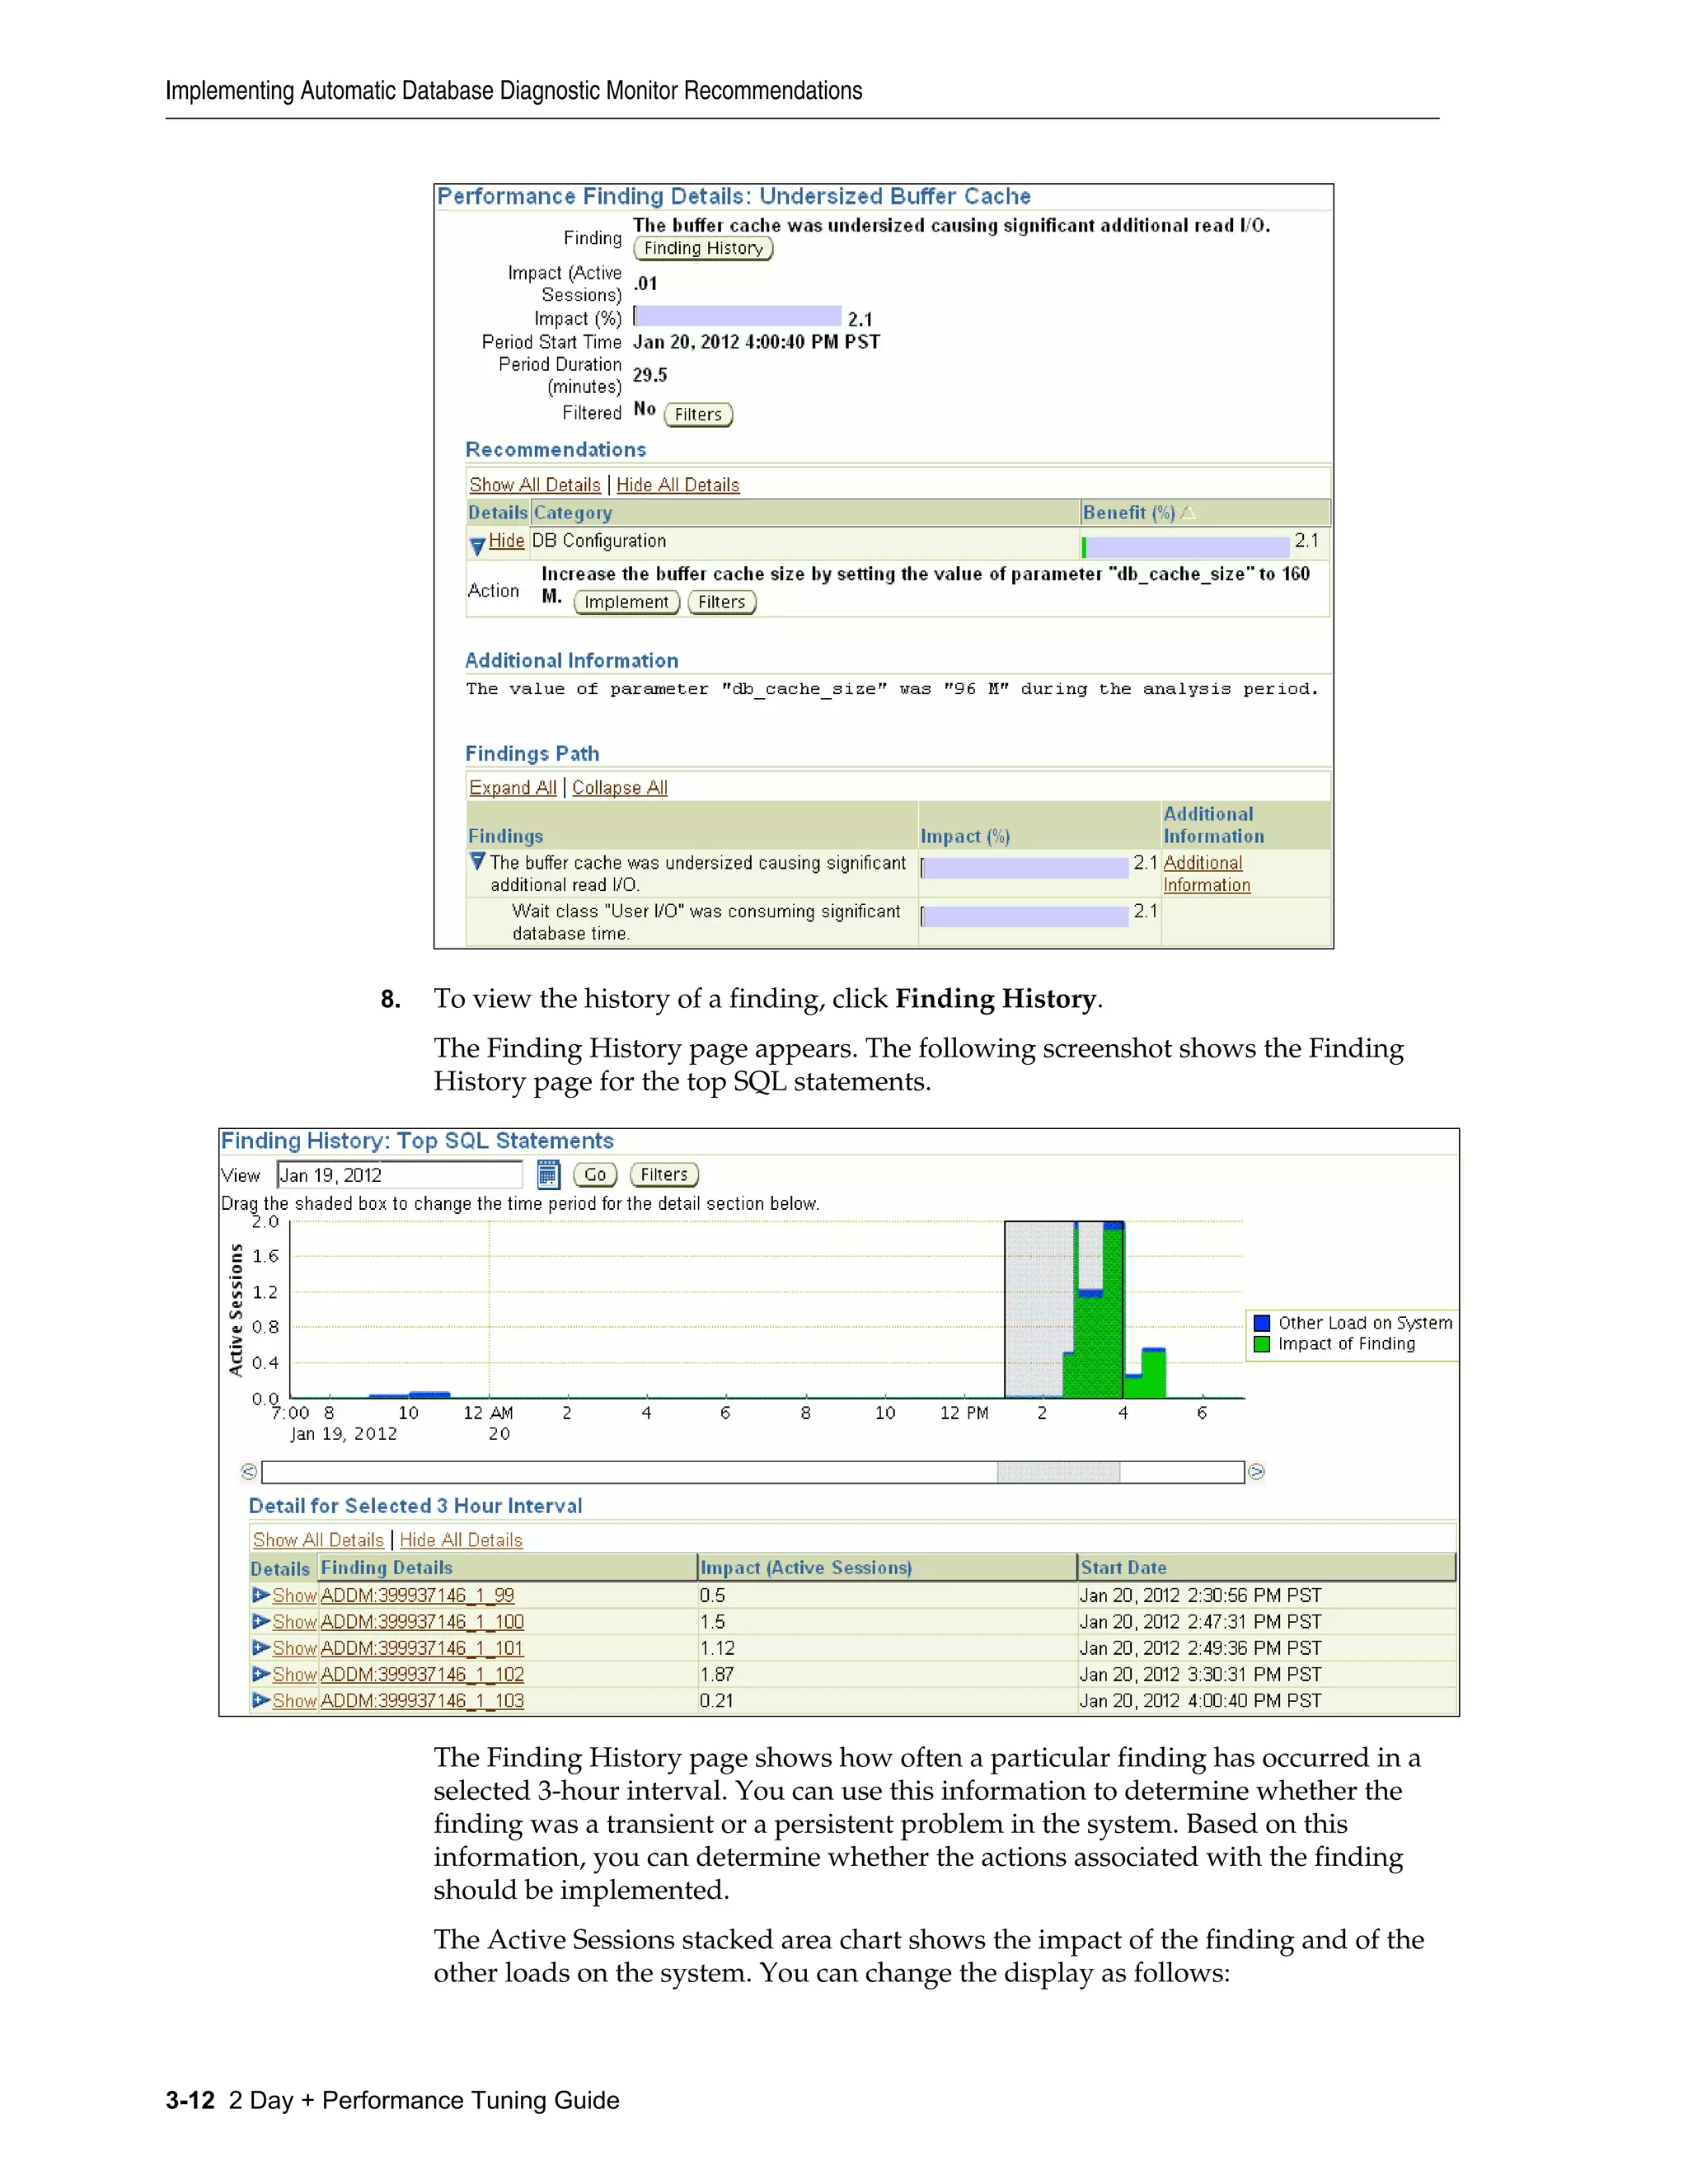The width and height of the screenshot is (1688, 2184).
Task: Open the ADDM:399937146_1_102 finding link
Action: pyautogui.click(x=422, y=1674)
